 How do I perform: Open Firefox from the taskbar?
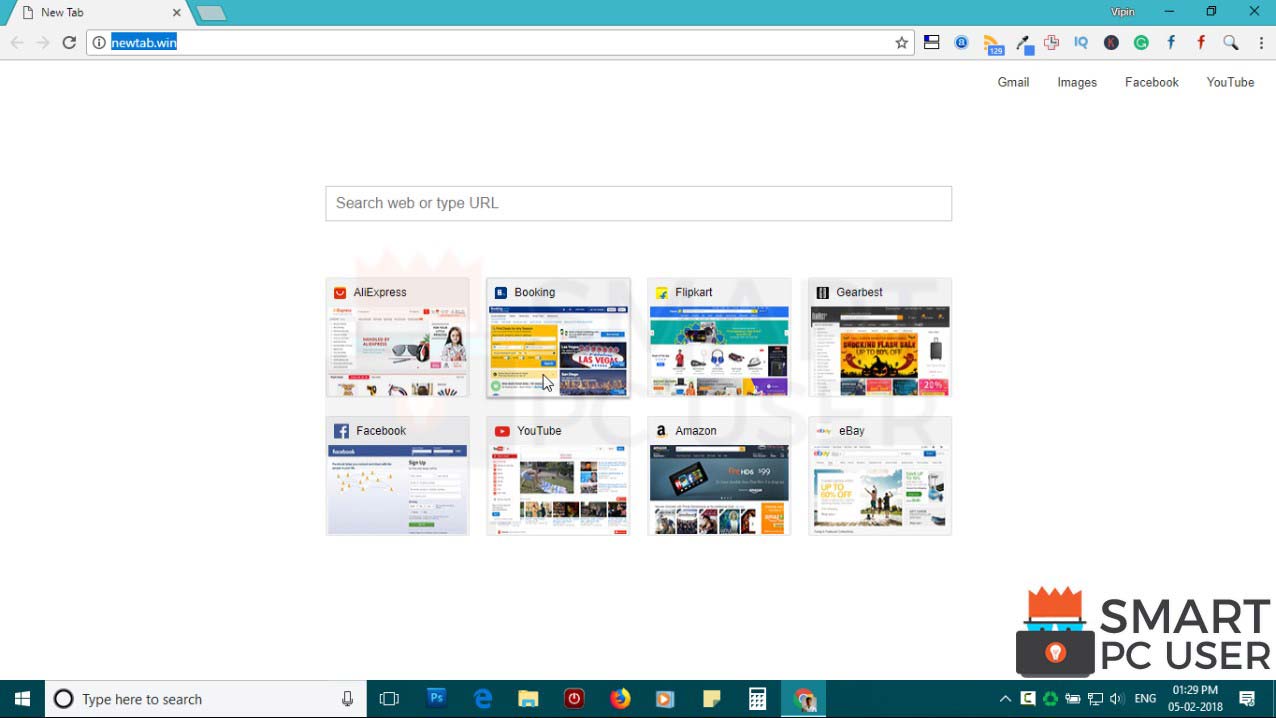click(x=619, y=698)
